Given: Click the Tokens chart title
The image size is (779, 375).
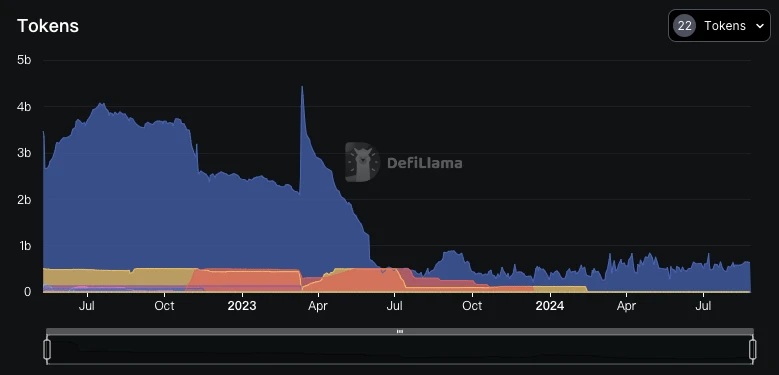Looking at the screenshot, I should click(48, 26).
